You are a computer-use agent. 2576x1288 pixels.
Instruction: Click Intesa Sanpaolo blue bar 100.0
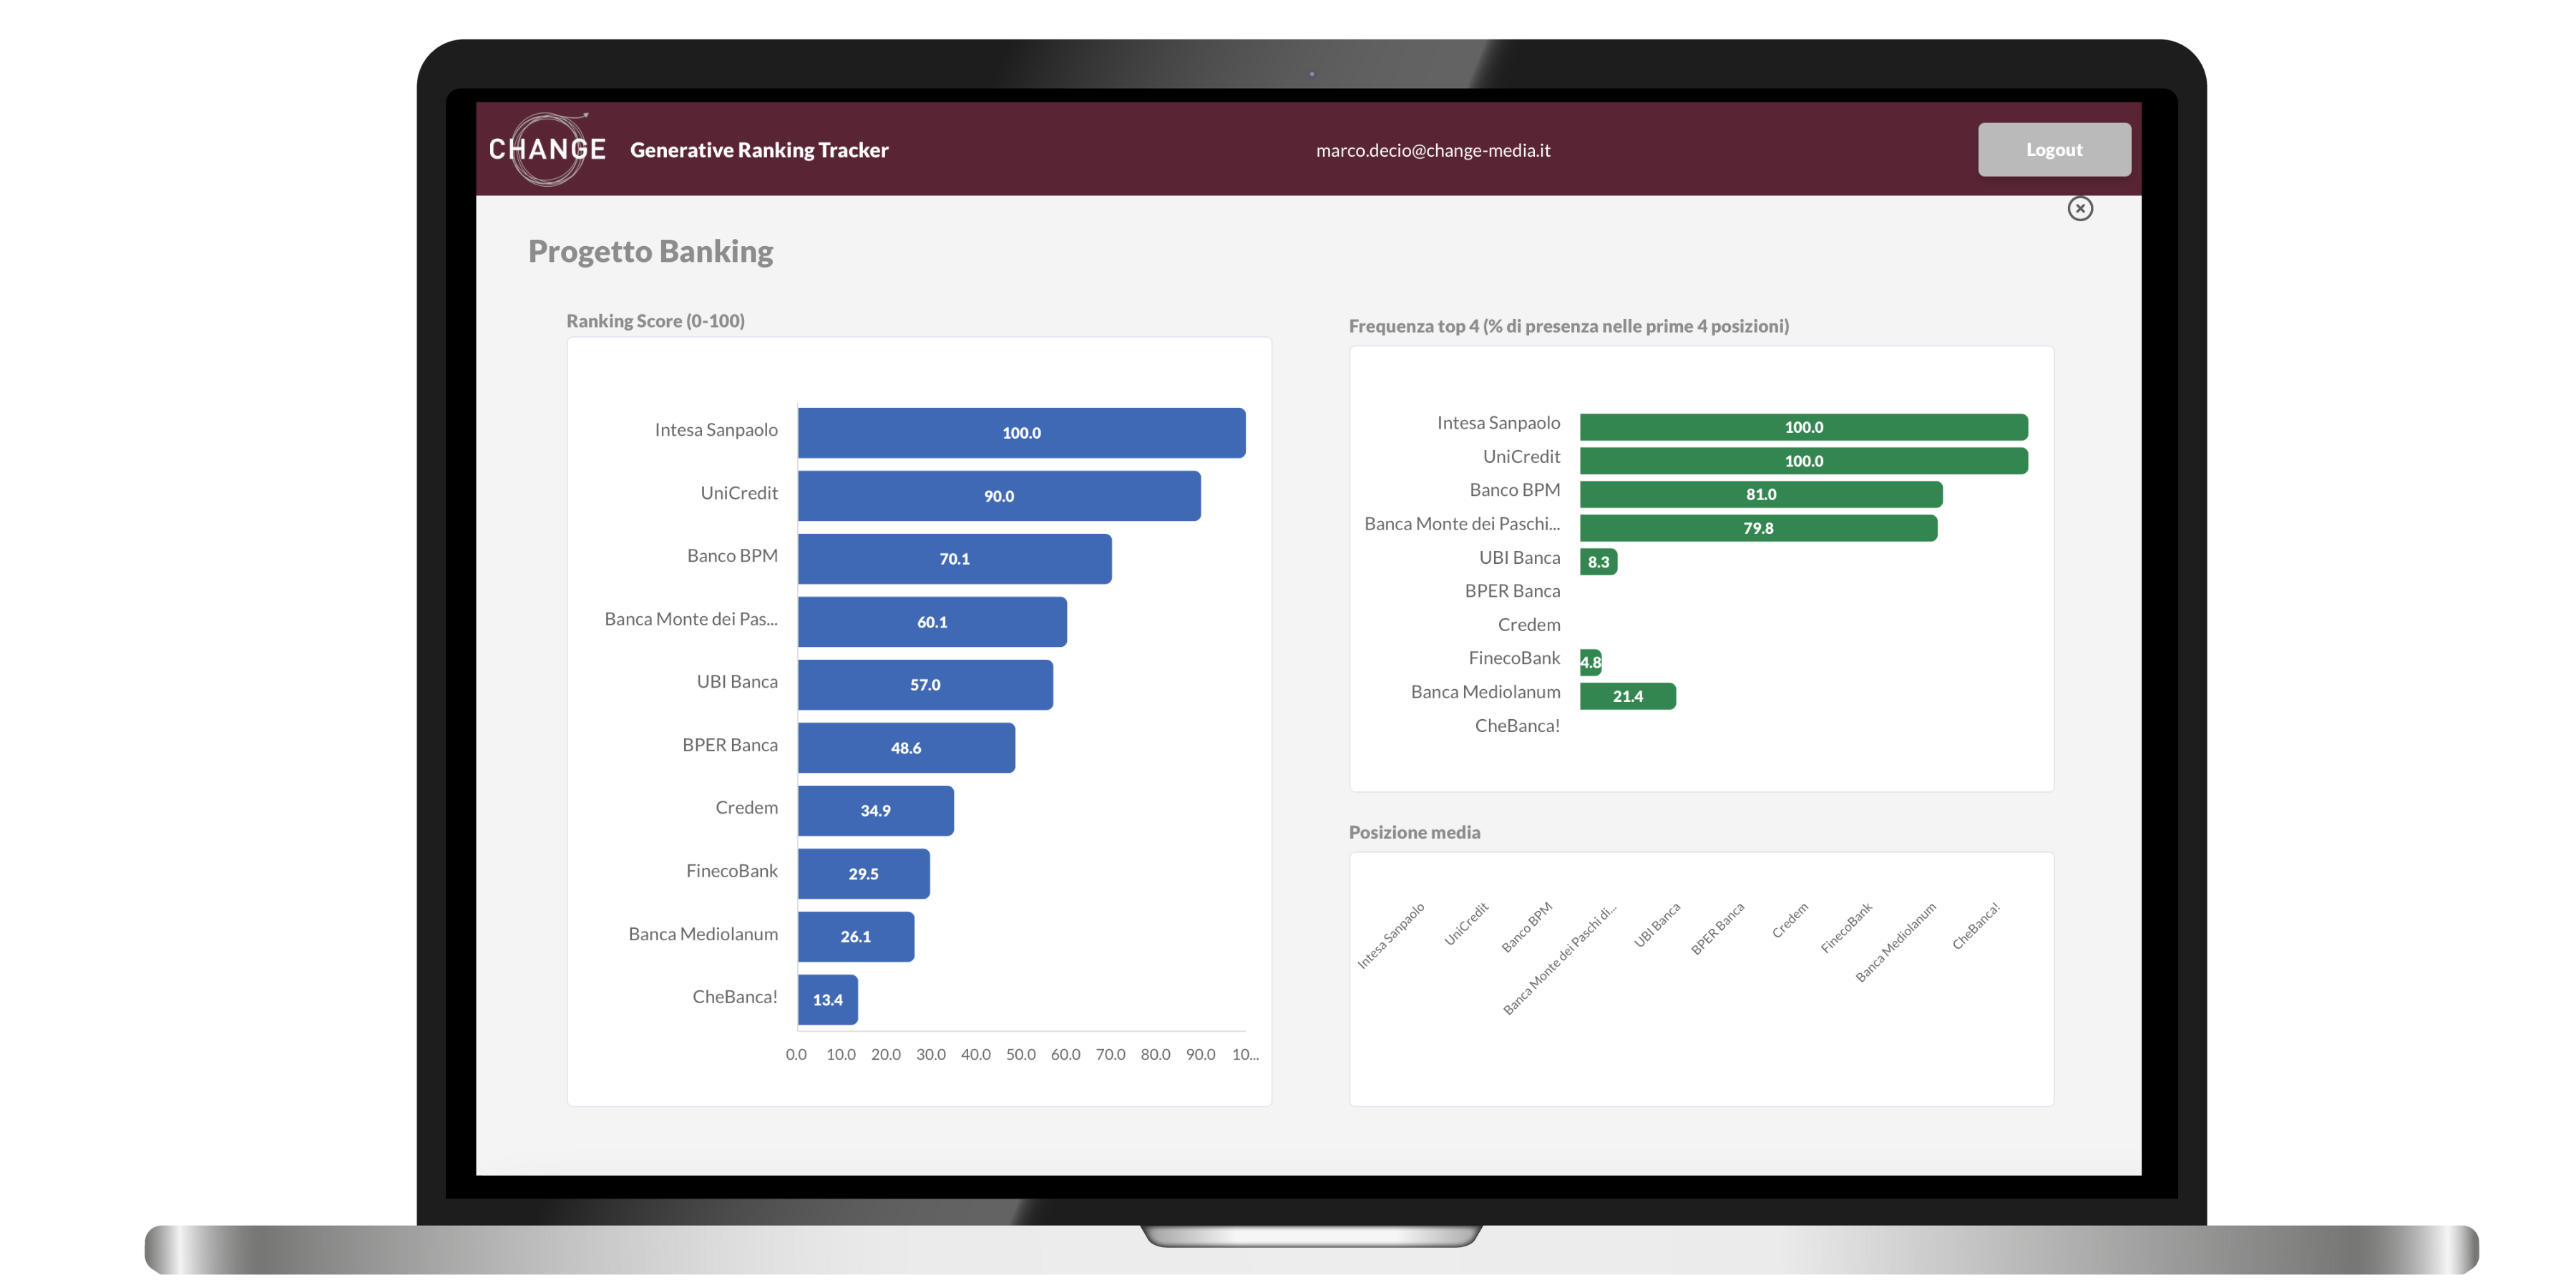[1022, 433]
